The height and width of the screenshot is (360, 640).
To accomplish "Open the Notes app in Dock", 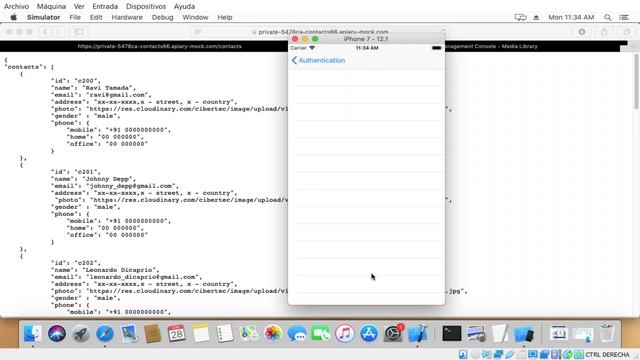I will (200, 333).
